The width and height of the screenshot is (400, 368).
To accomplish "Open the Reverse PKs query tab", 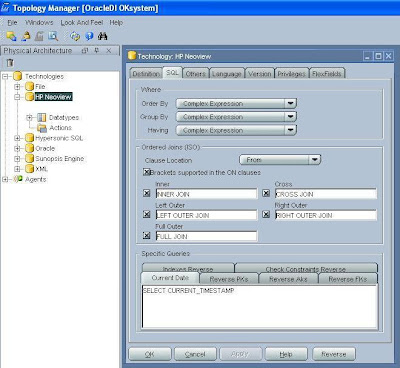I will (229, 279).
